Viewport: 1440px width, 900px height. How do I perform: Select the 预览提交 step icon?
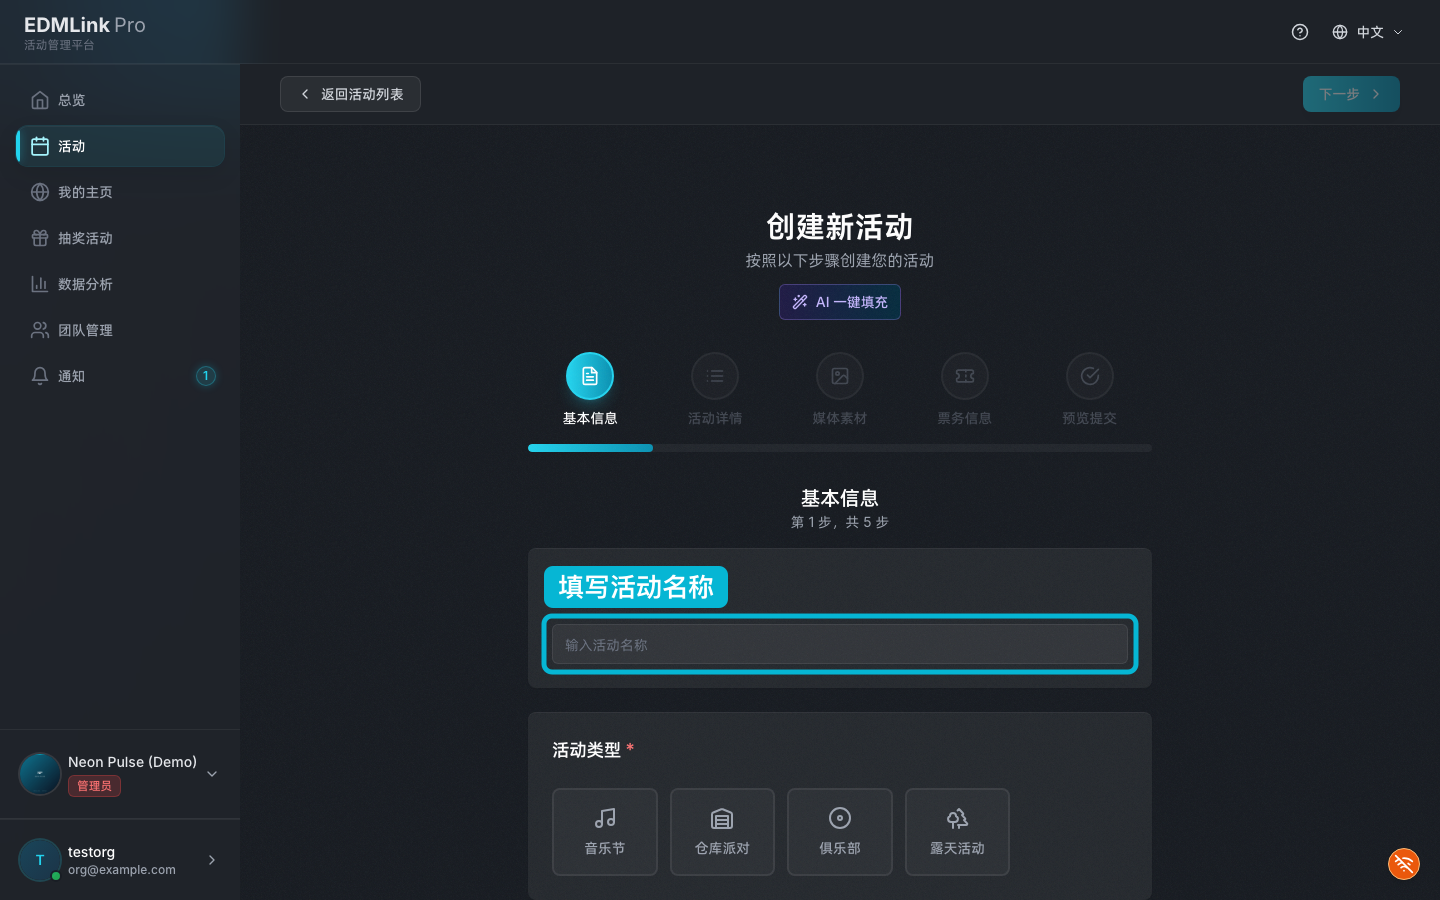coord(1090,376)
